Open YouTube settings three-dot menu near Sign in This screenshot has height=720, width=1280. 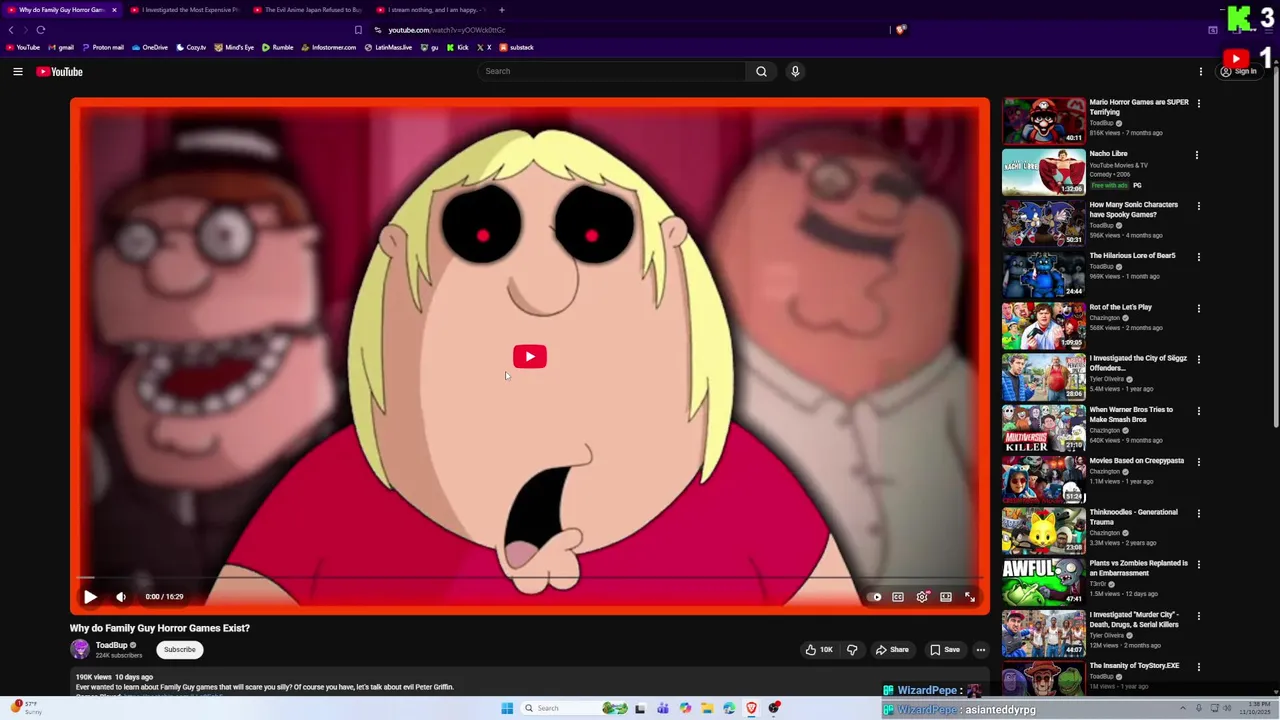click(1201, 71)
